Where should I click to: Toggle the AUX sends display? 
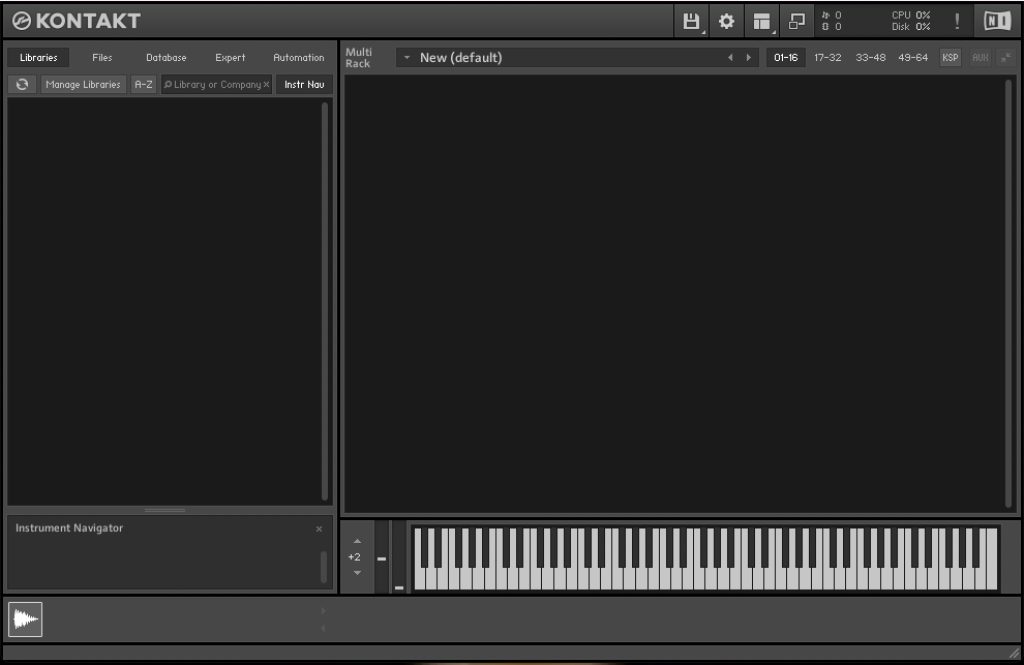pyautogui.click(x=980, y=57)
